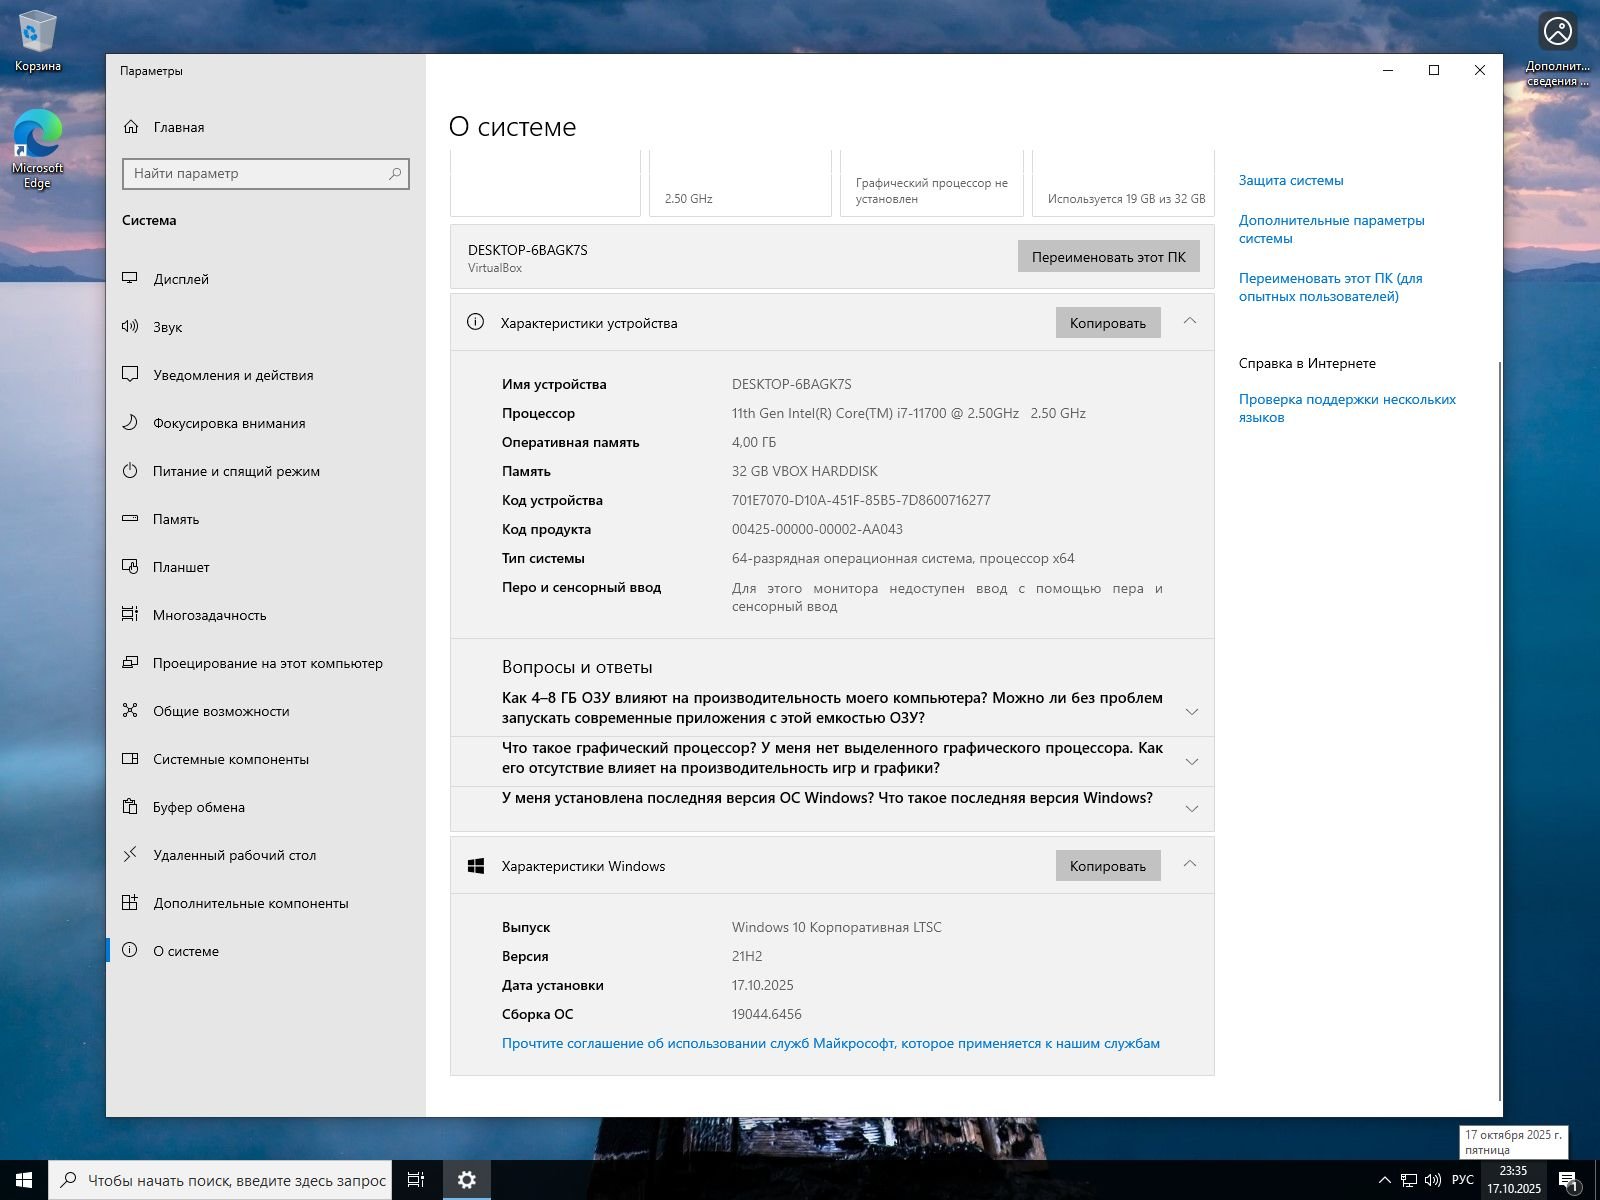Open Notifications and actions settings page
Viewport: 1600px width, 1200px height.
tap(233, 375)
